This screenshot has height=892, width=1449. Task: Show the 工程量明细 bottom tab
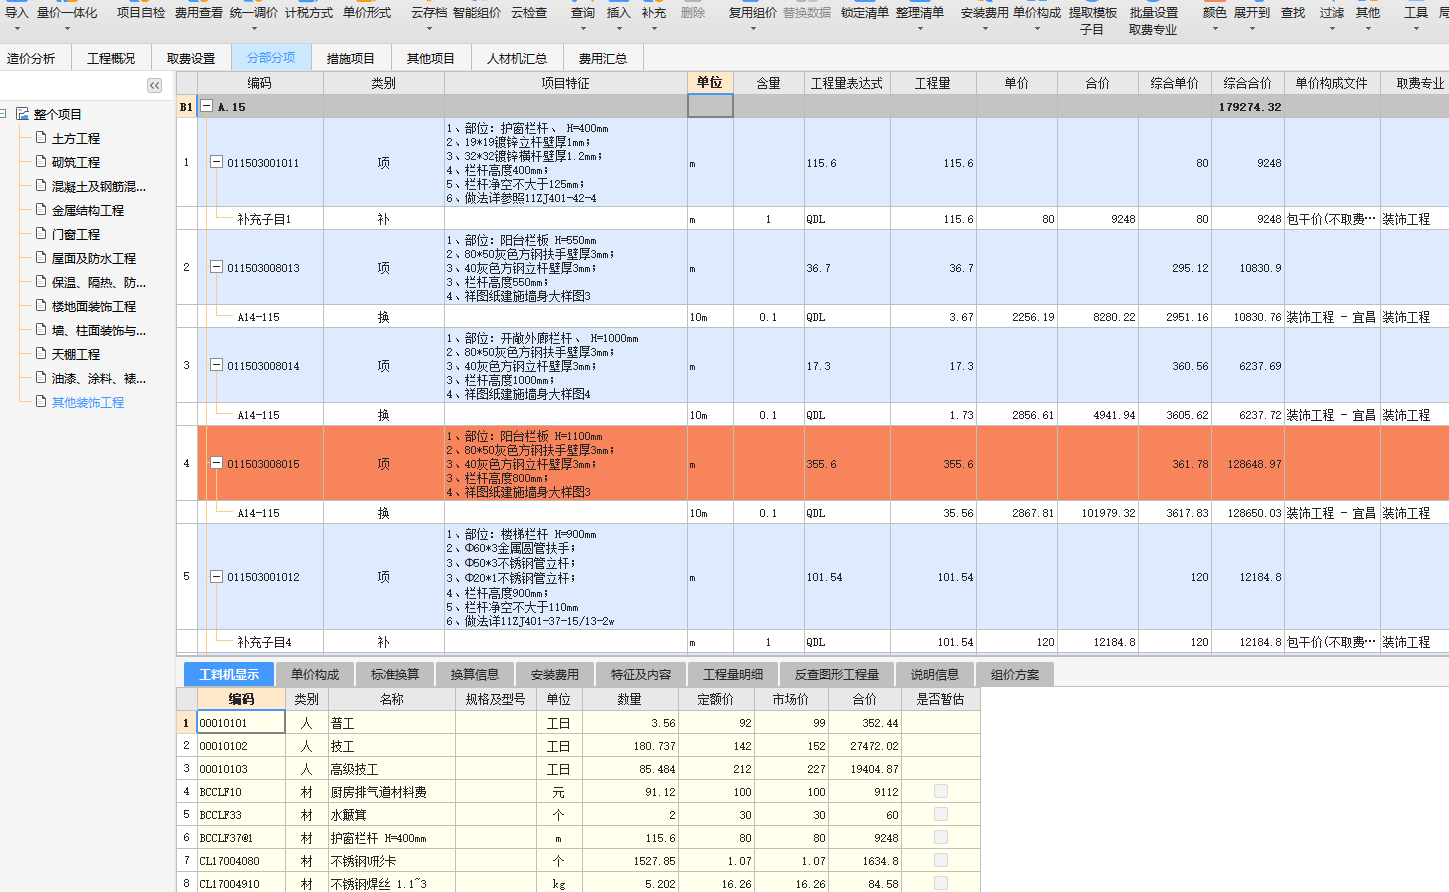tap(733, 674)
